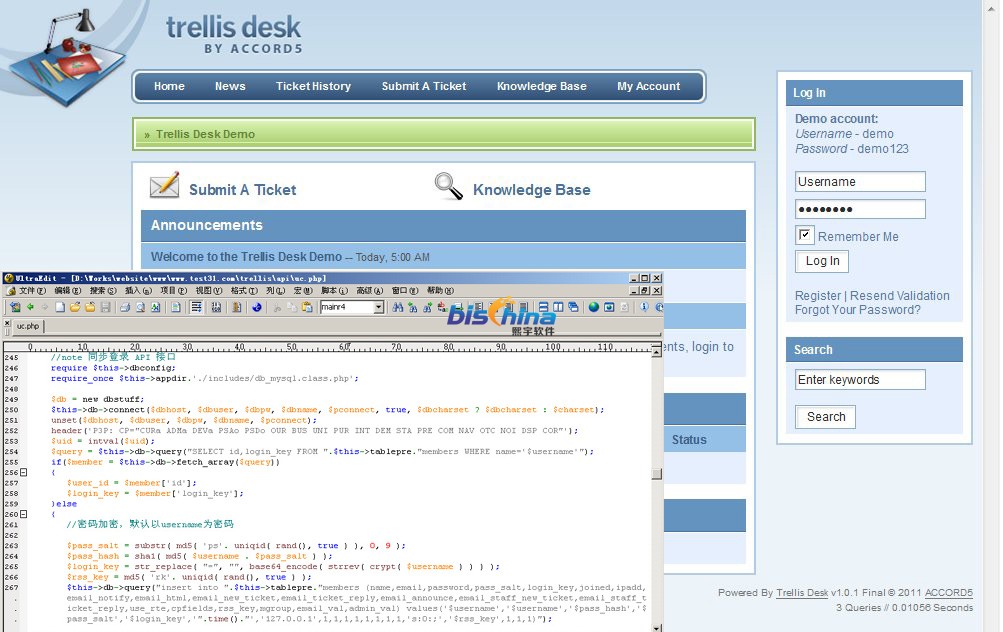This screenshot has height=632, width=1003.
Task: Open the 搜索(S) Search menu in UltraEdit
Action: (102, 290)
